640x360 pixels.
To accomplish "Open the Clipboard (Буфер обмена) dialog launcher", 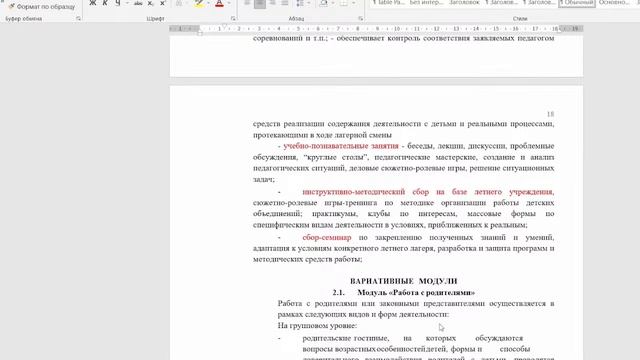I will [x=78, y=19].
